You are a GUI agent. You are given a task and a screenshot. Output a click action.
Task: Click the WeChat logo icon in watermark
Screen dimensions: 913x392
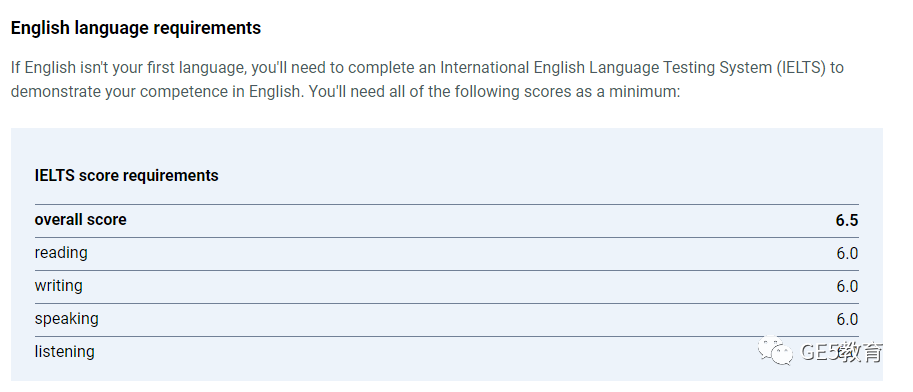(774, 350)
